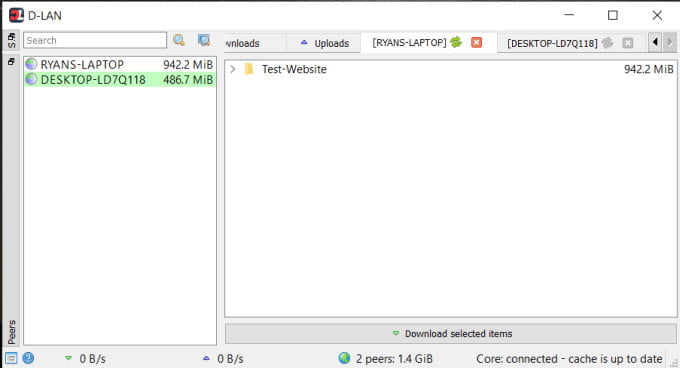The height and width of the screenshot is (368, 680).
Task: Click the float icon on the Peers dock panel
Action: coord(11,62)
